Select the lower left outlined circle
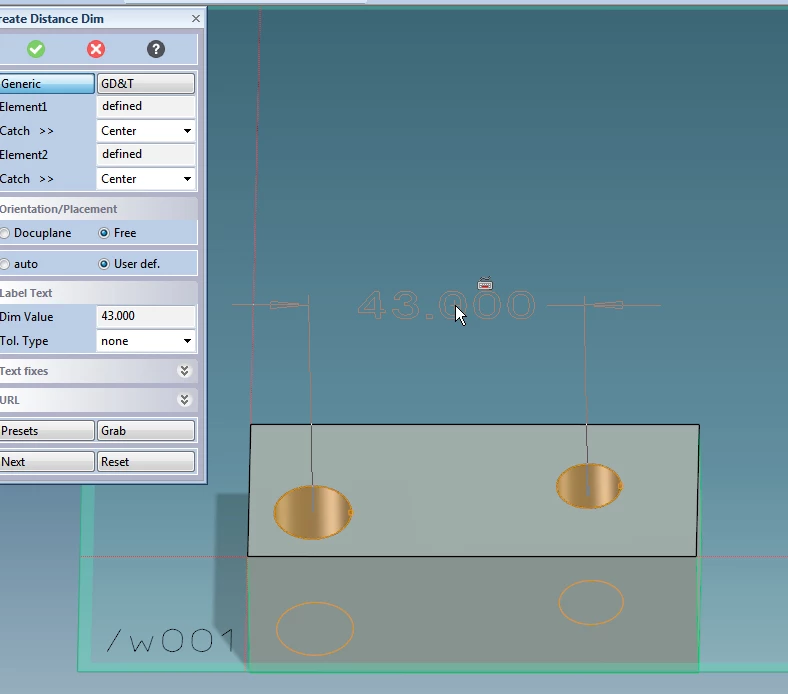Screen dimensions: 788x694 tap(315, 629)
